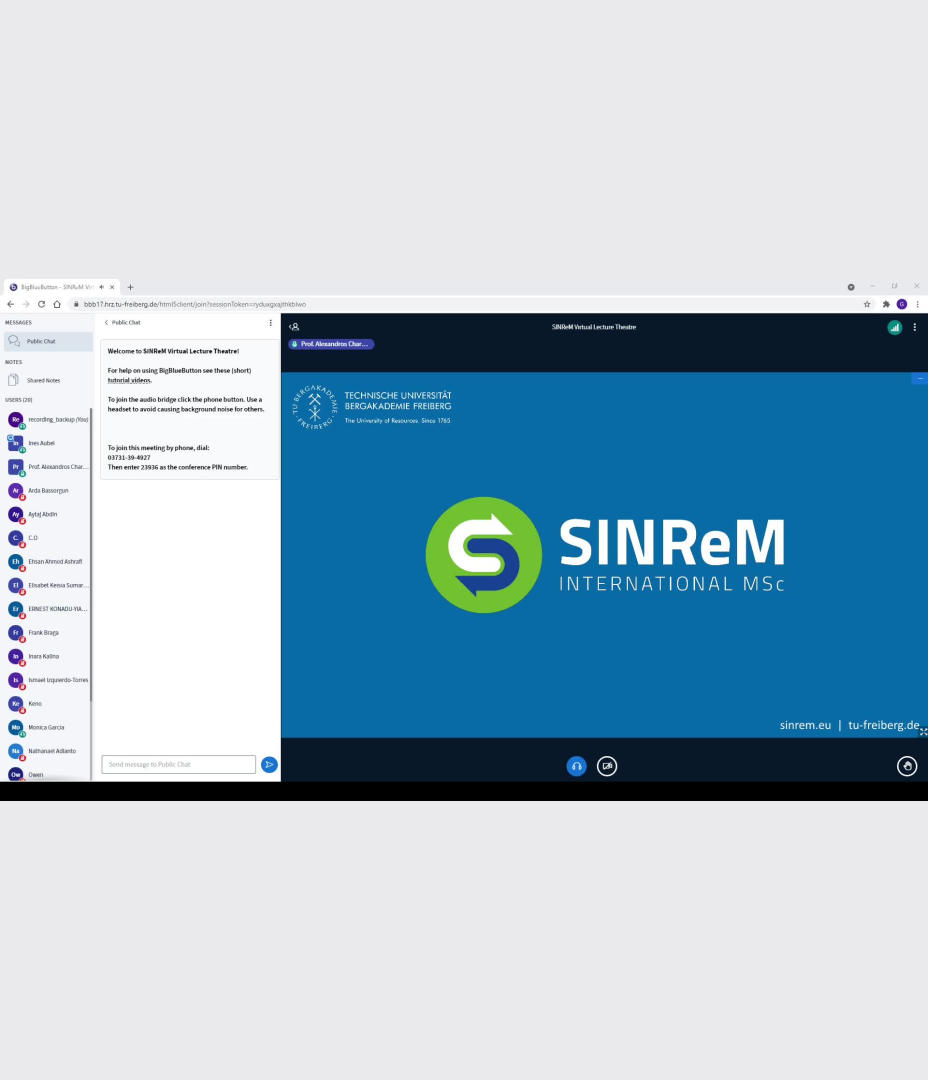Viewport: 928px width, 1080px height.
Task: Click the chat options three-dot menu
Action: [x=271, y=322]
